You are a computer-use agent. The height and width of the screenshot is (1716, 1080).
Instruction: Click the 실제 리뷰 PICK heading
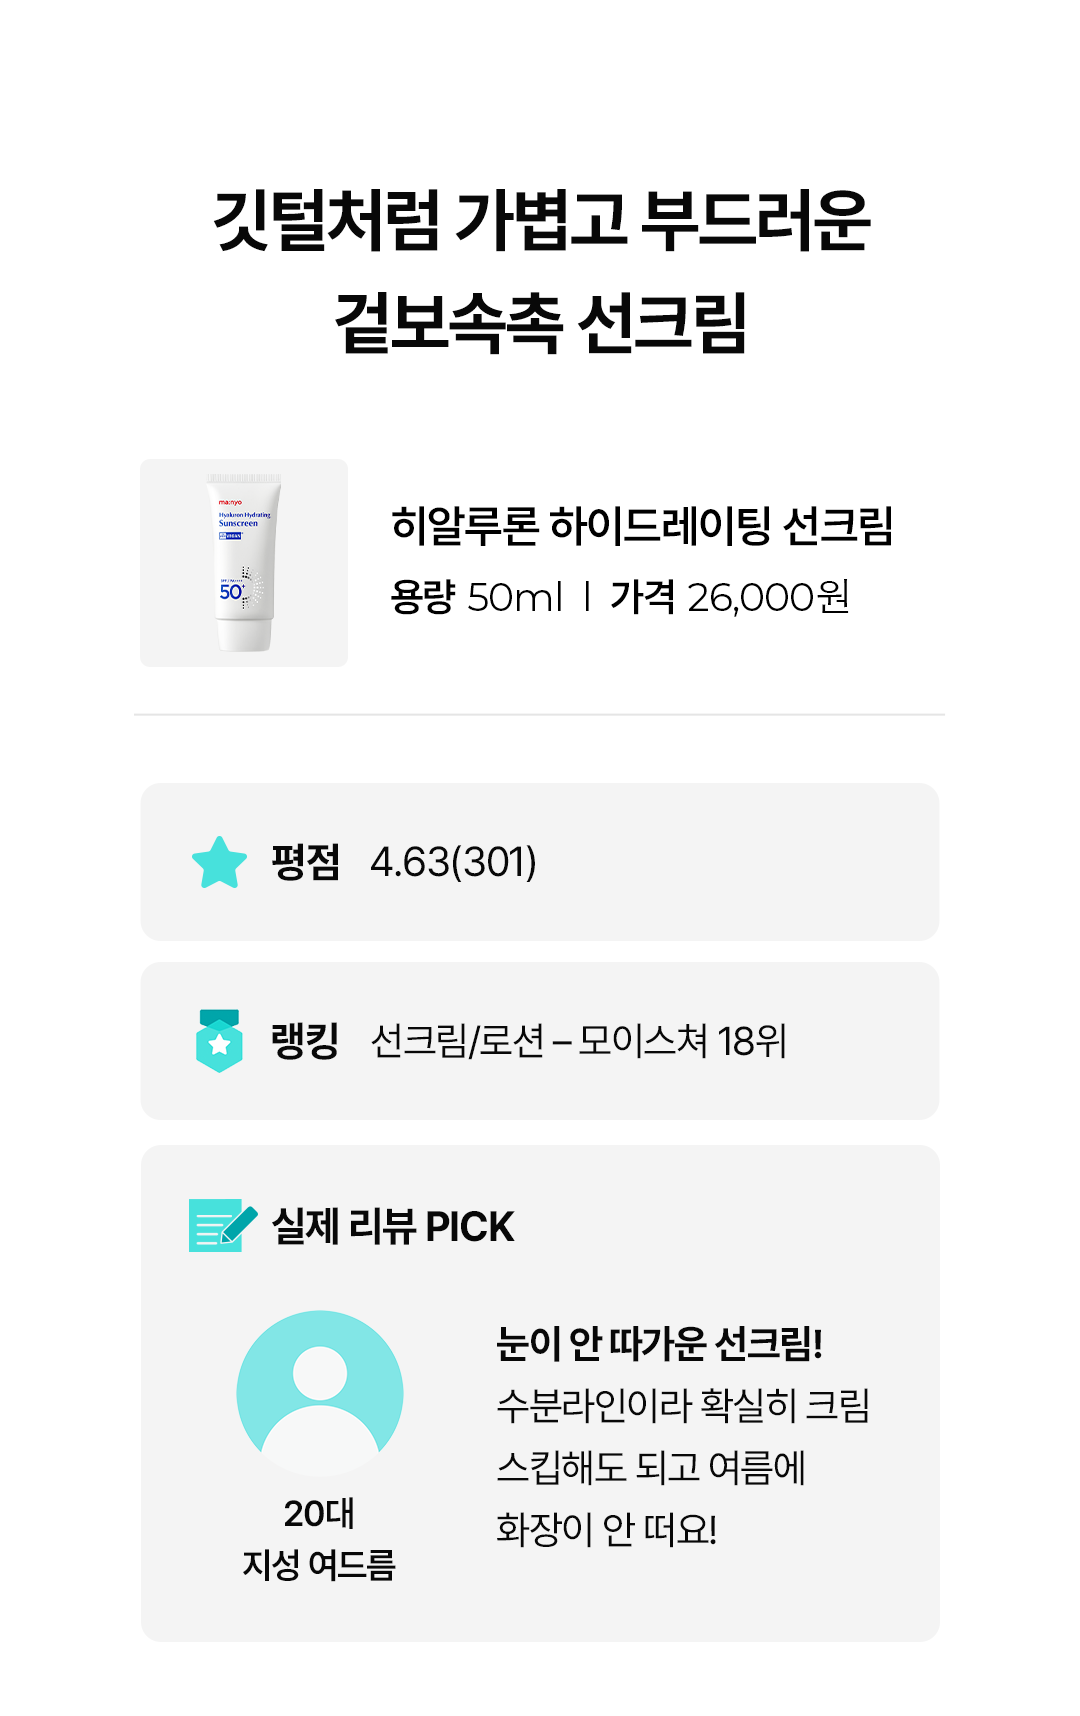393,1226
